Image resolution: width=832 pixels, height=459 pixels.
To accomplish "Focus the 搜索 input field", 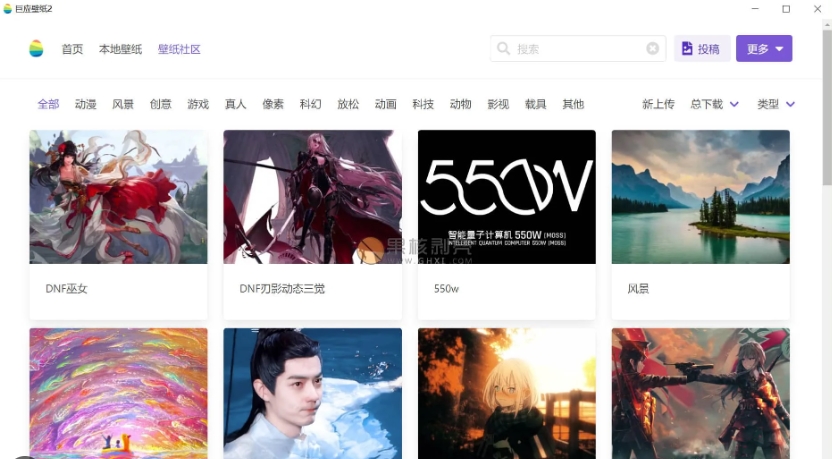I will pos(578,49).
